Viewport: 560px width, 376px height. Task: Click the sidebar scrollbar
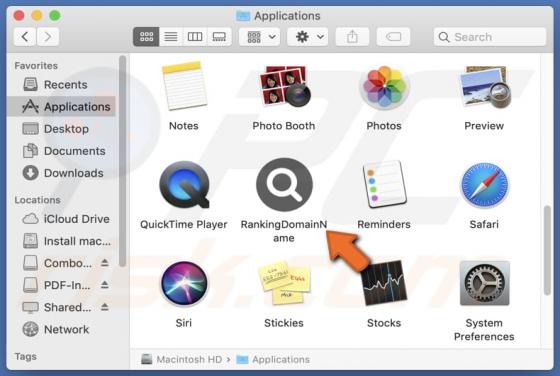122,161
